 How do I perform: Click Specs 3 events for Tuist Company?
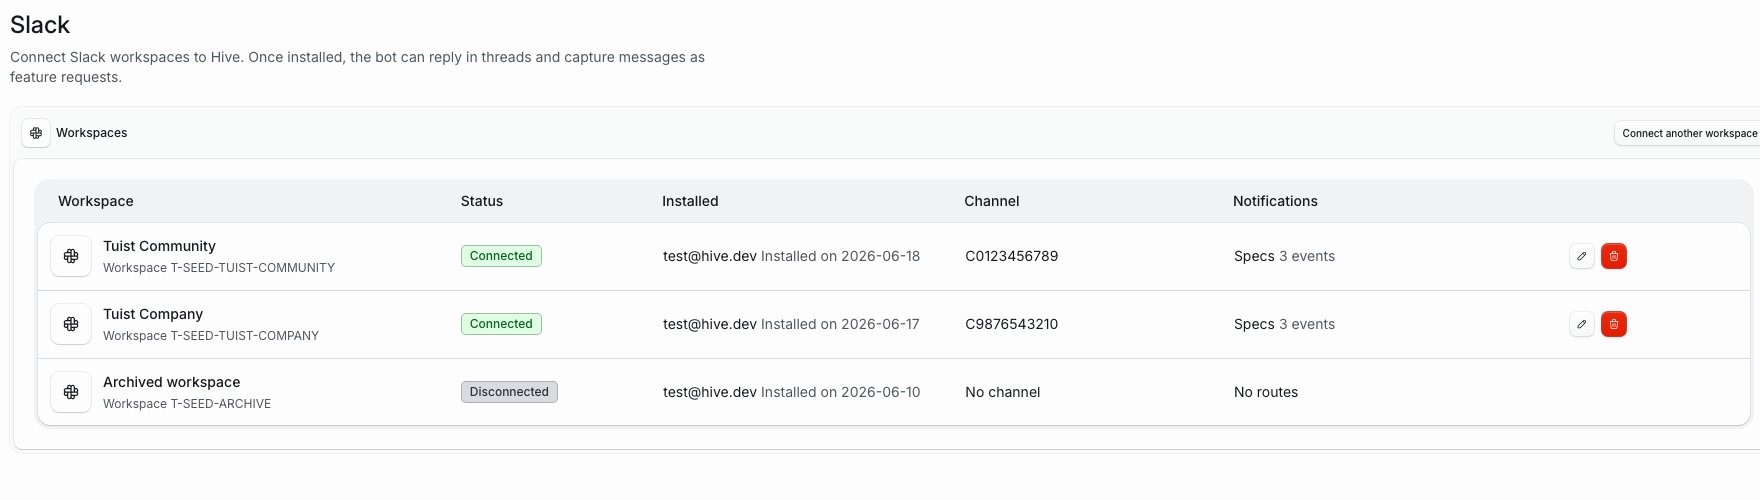point(1285,324)
